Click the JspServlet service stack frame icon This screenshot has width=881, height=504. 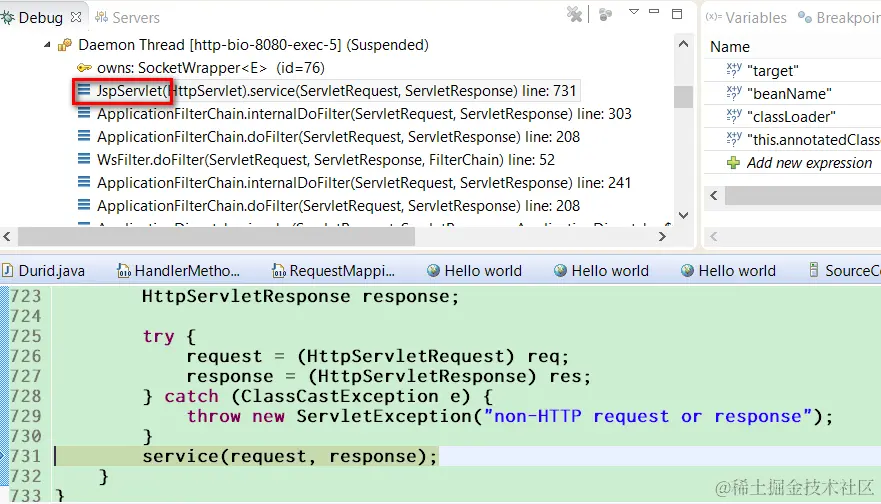(84, 90)
